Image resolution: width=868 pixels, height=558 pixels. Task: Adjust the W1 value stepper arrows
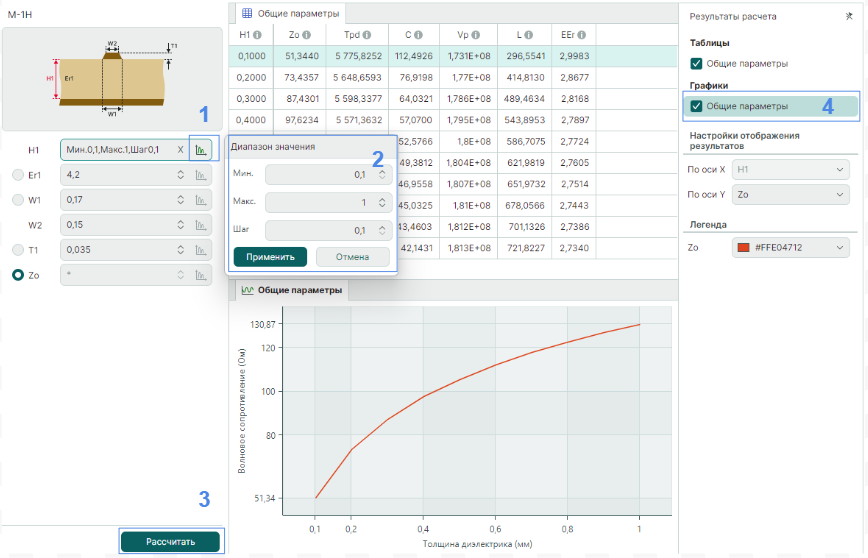(x=180, y=200)
